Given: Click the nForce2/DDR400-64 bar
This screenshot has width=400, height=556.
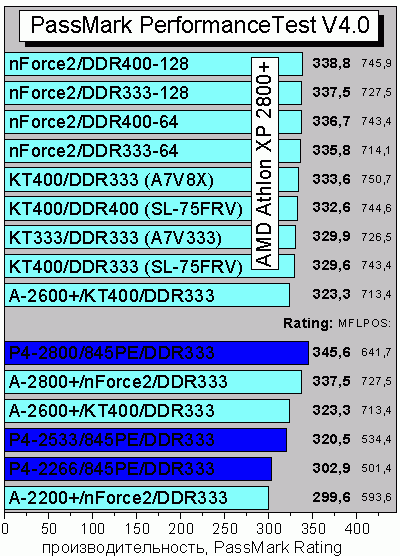Looking at the screenshot, I should [153, 122].
